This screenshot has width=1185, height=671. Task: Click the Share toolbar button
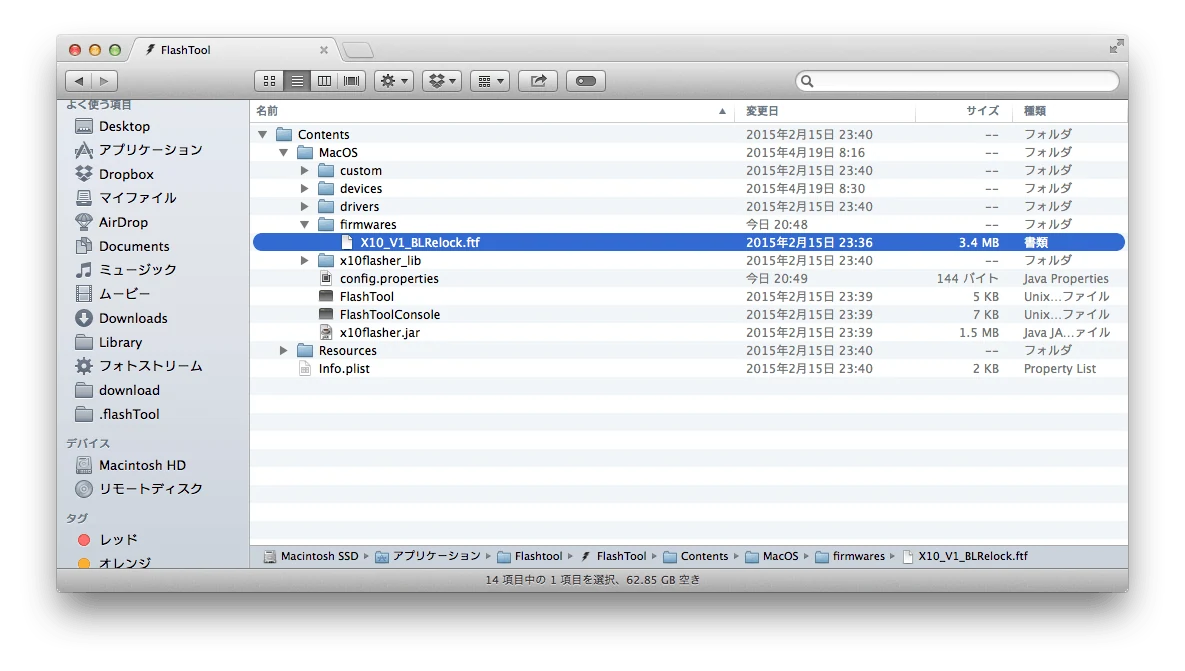538,81
